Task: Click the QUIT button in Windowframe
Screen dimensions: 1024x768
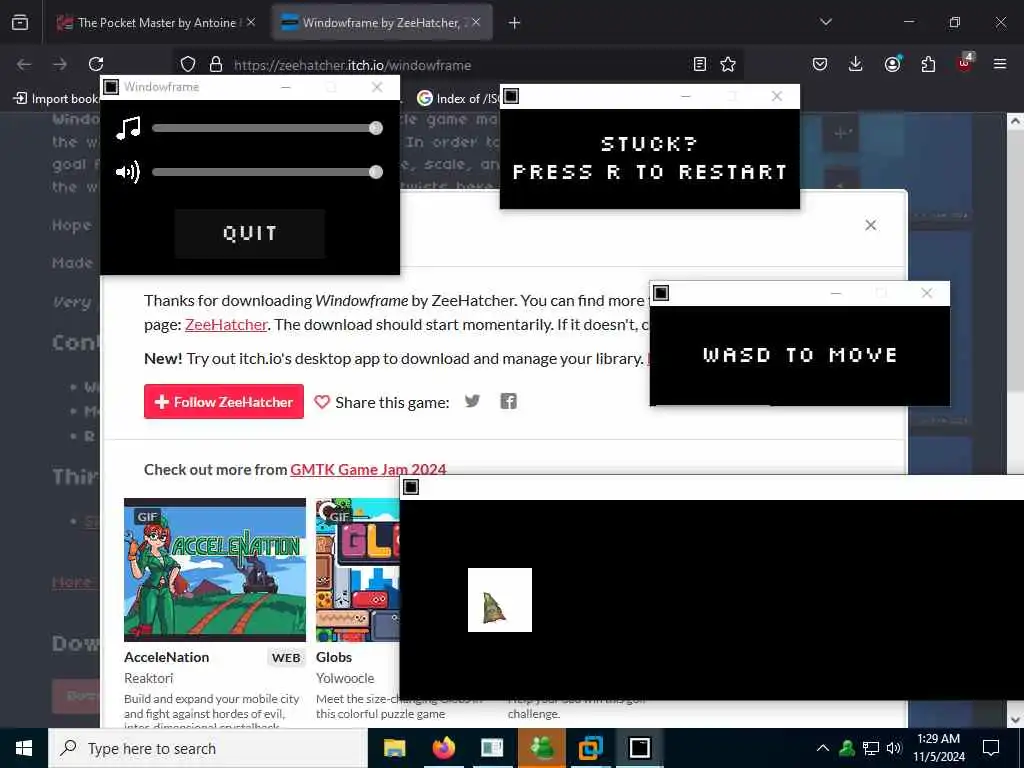Action: (249, 233)
